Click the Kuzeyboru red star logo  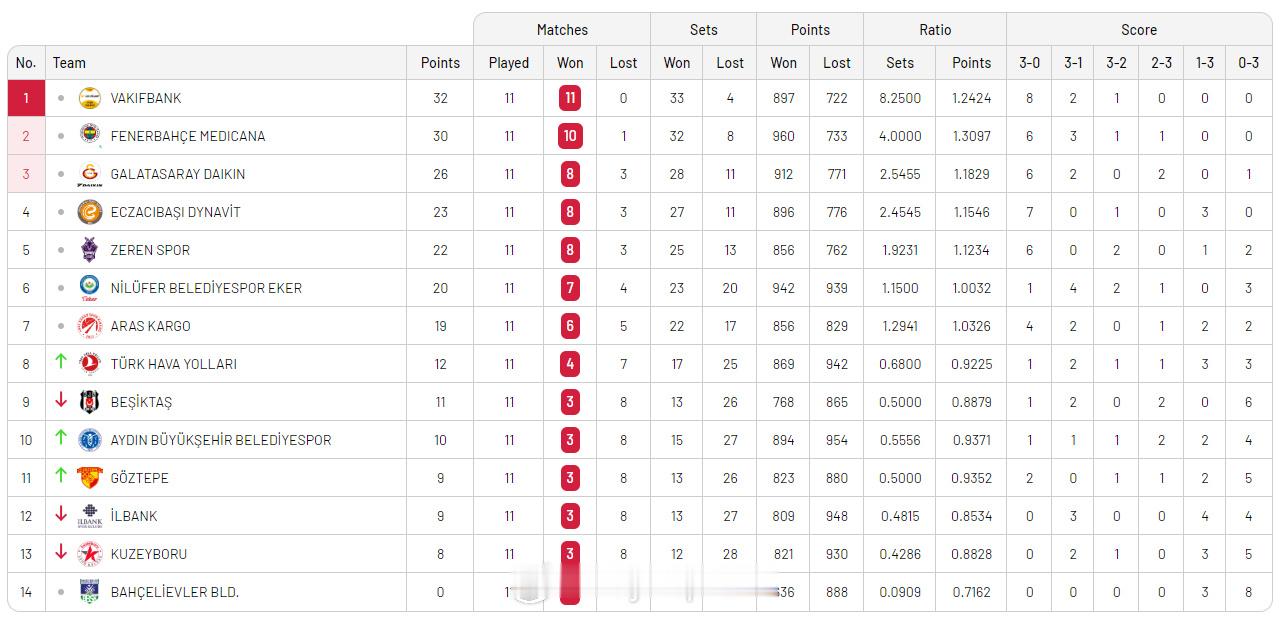(90, 554)
